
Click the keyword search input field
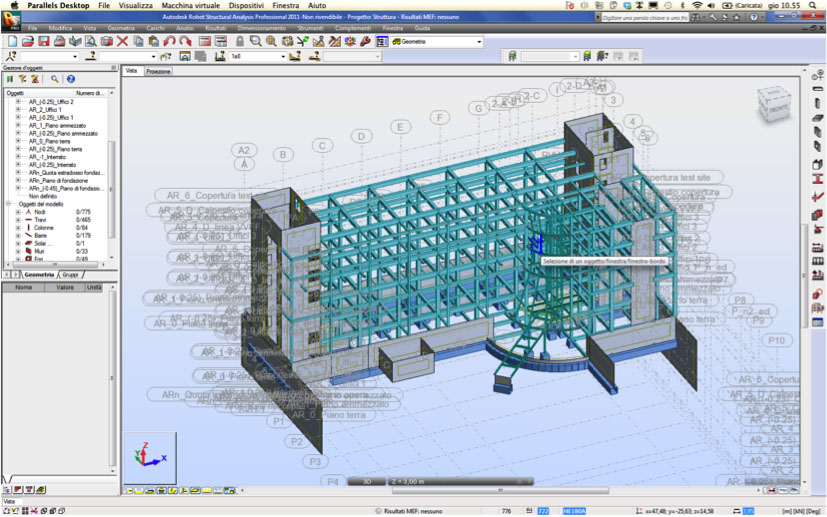coord(645,17)
